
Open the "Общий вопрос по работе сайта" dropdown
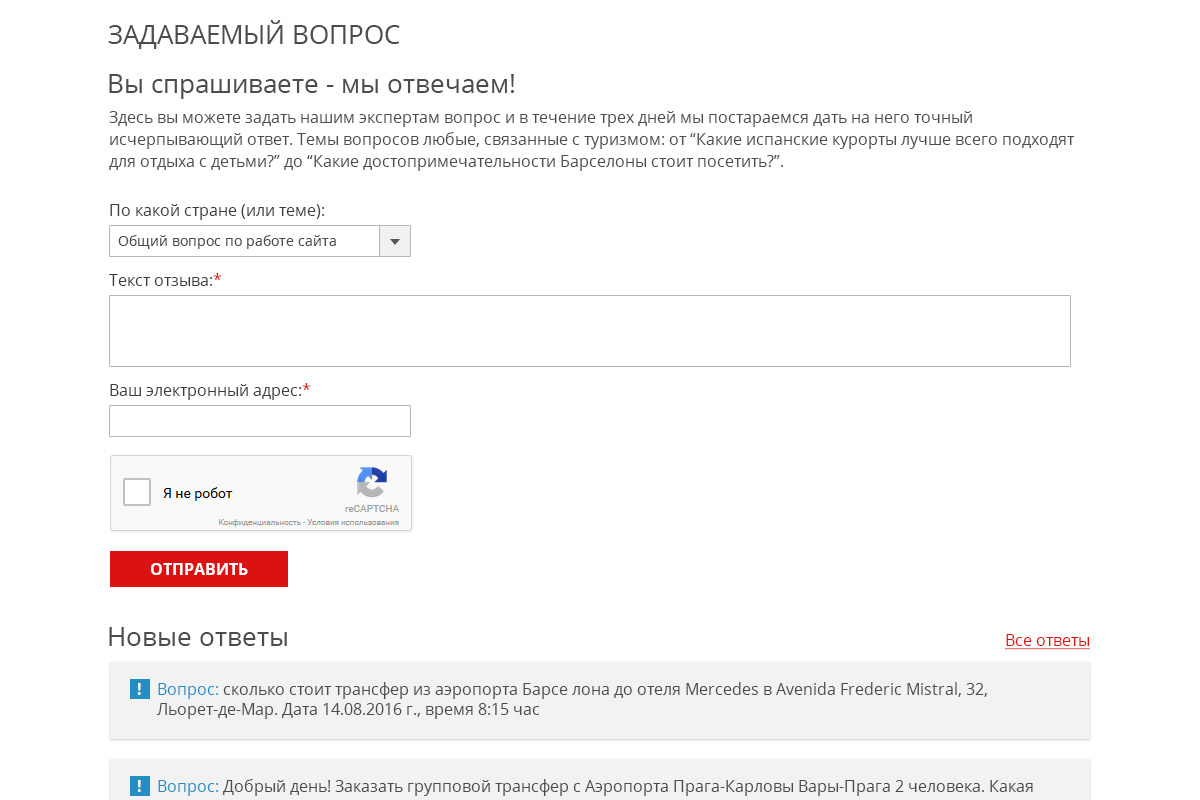click(244, 241)
